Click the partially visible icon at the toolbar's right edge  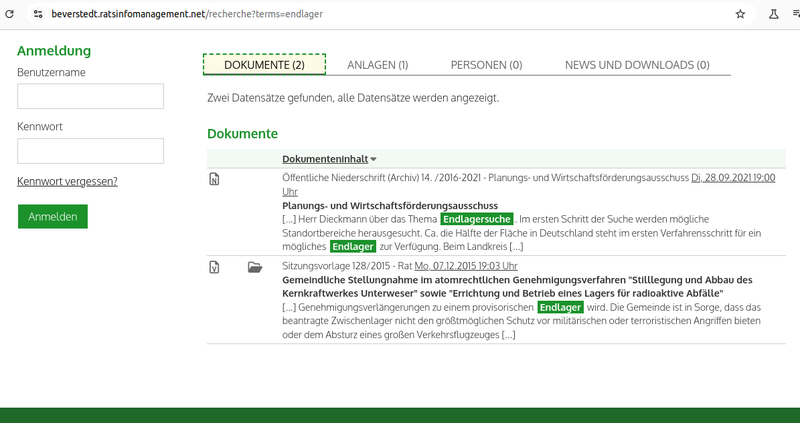tap(796, 15)
